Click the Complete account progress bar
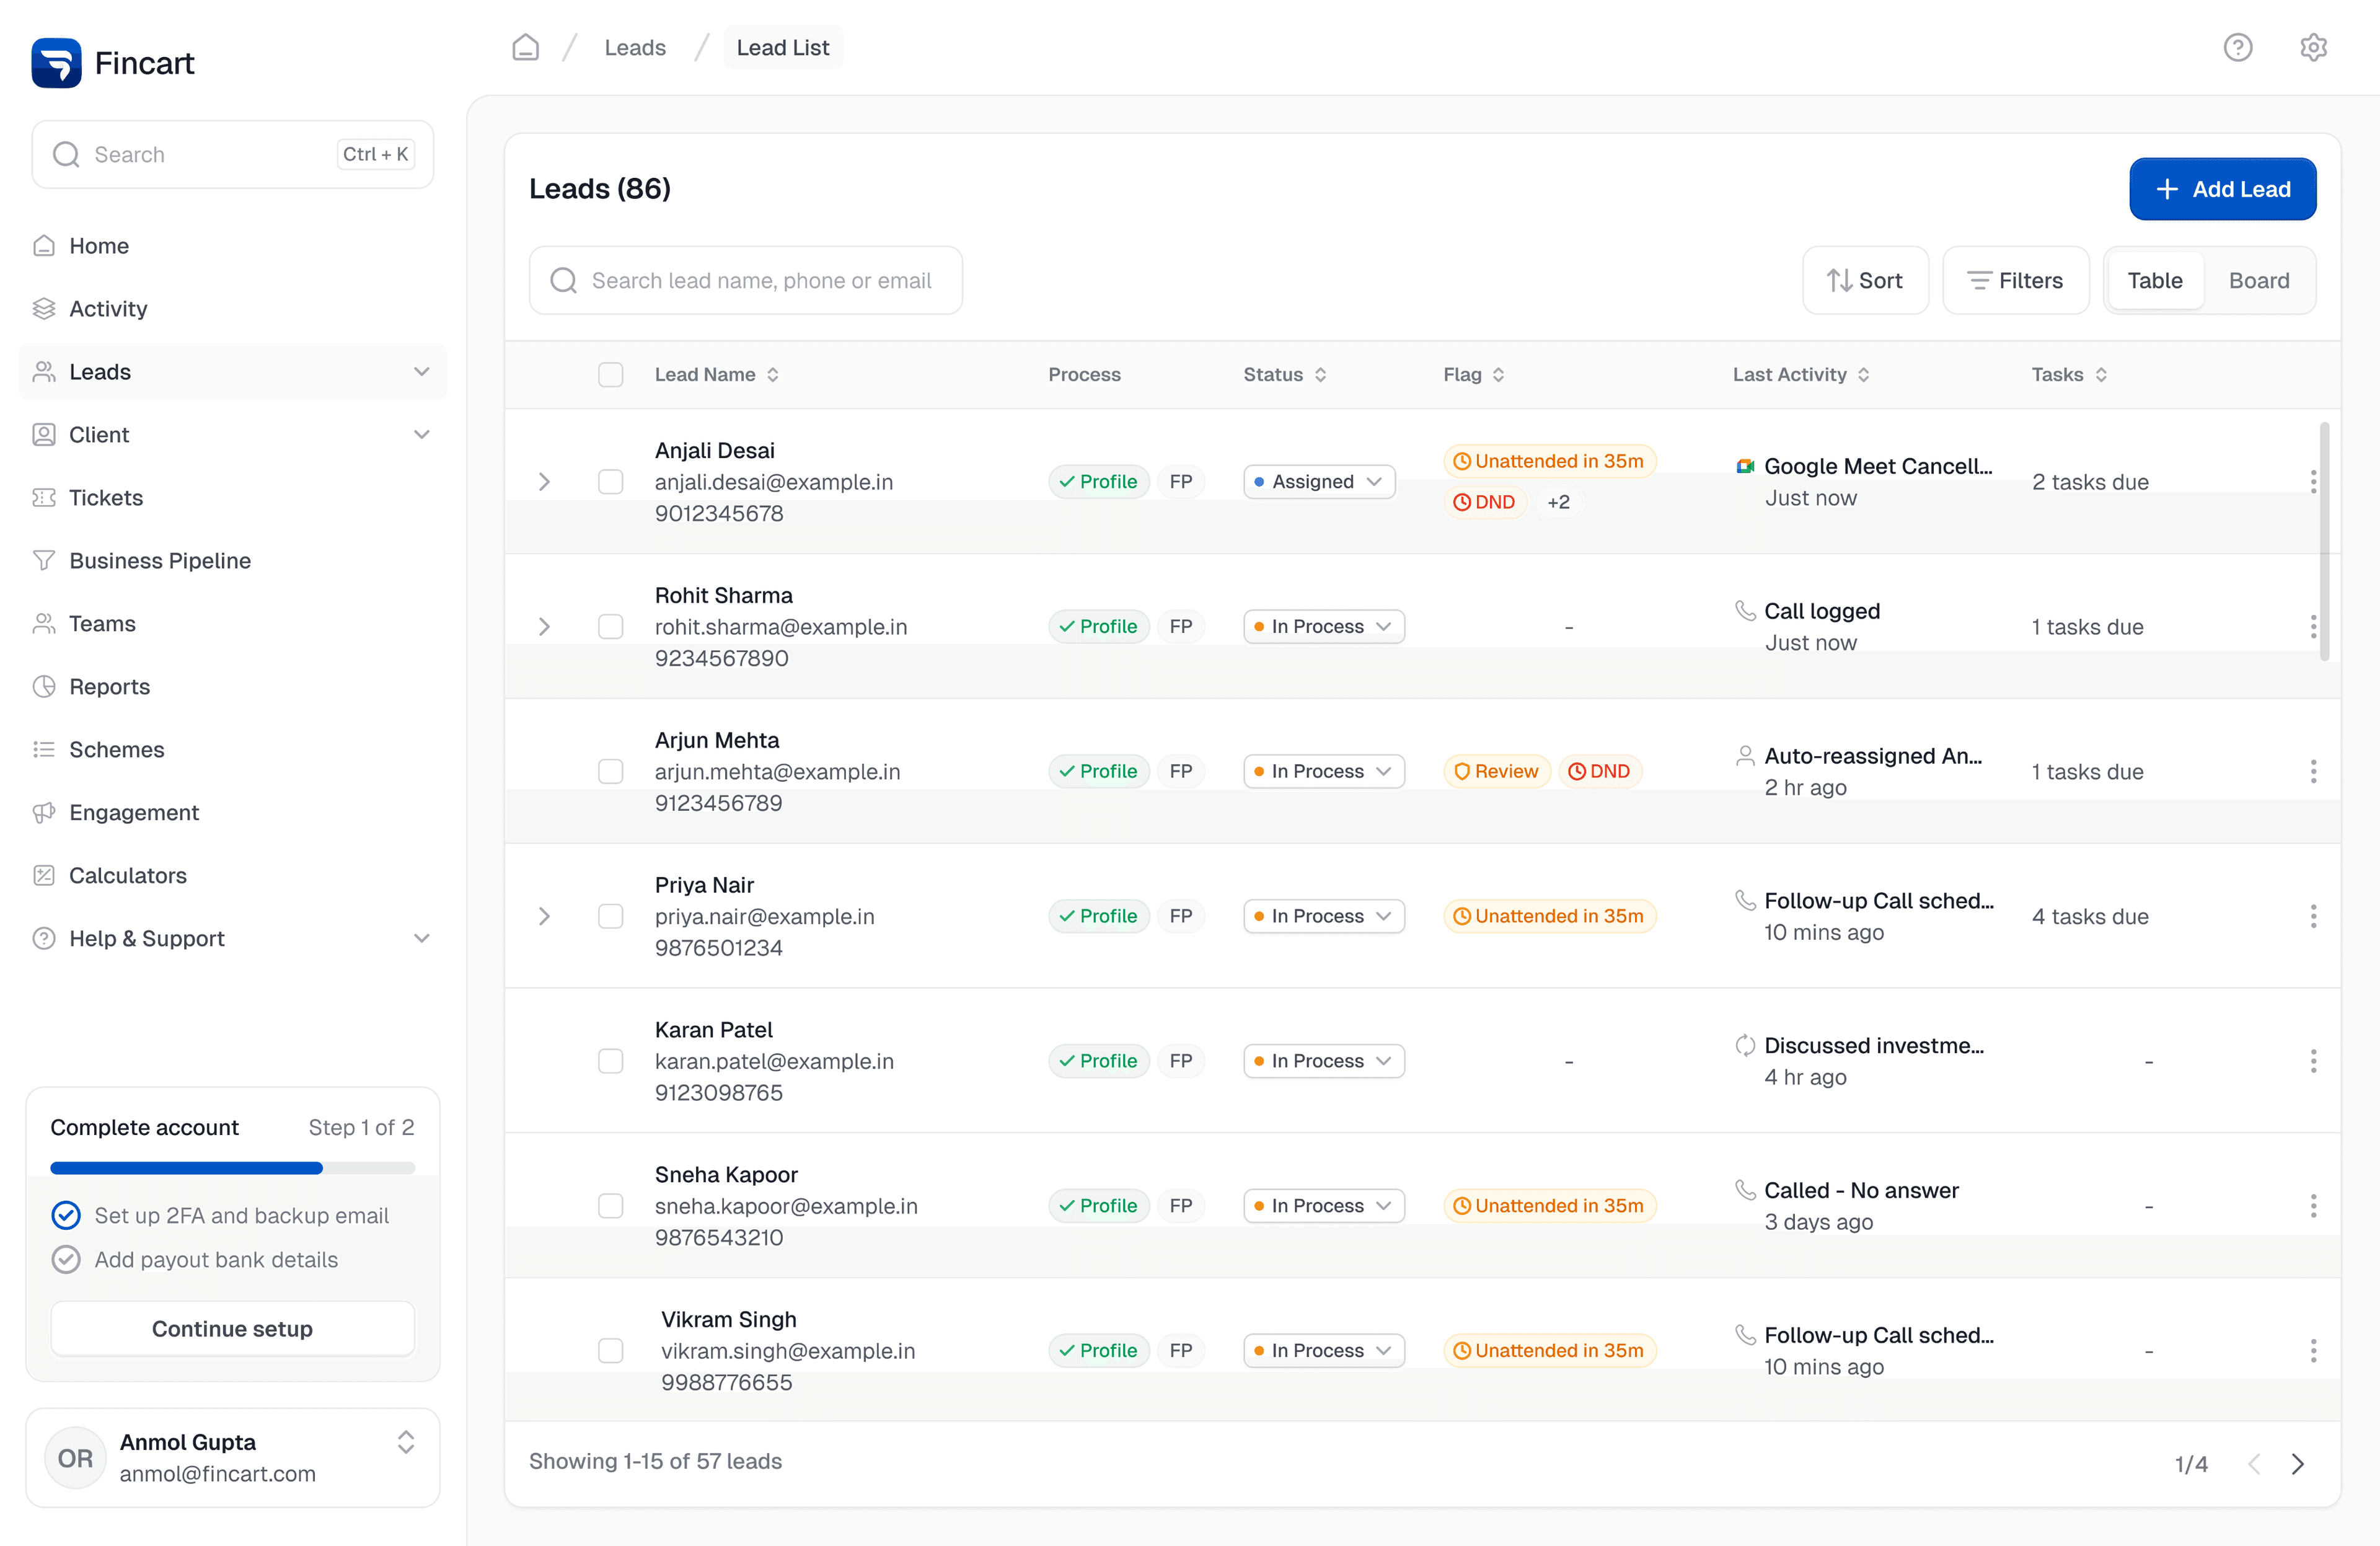Screen dimensions: 2380x1546 pyautogui.click(x=232, y=1168)
